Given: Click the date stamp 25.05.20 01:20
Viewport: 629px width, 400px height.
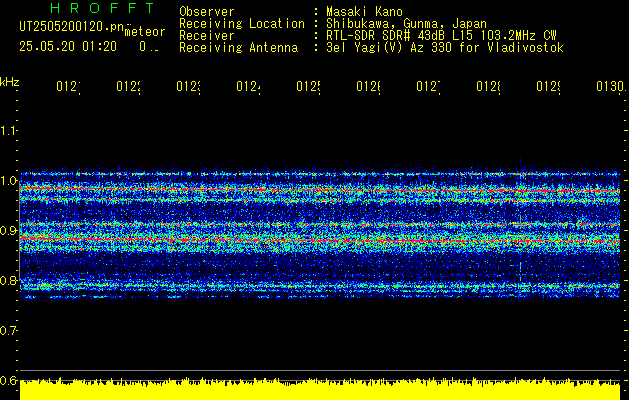Looking at the screenshot, I should point(68,47).
